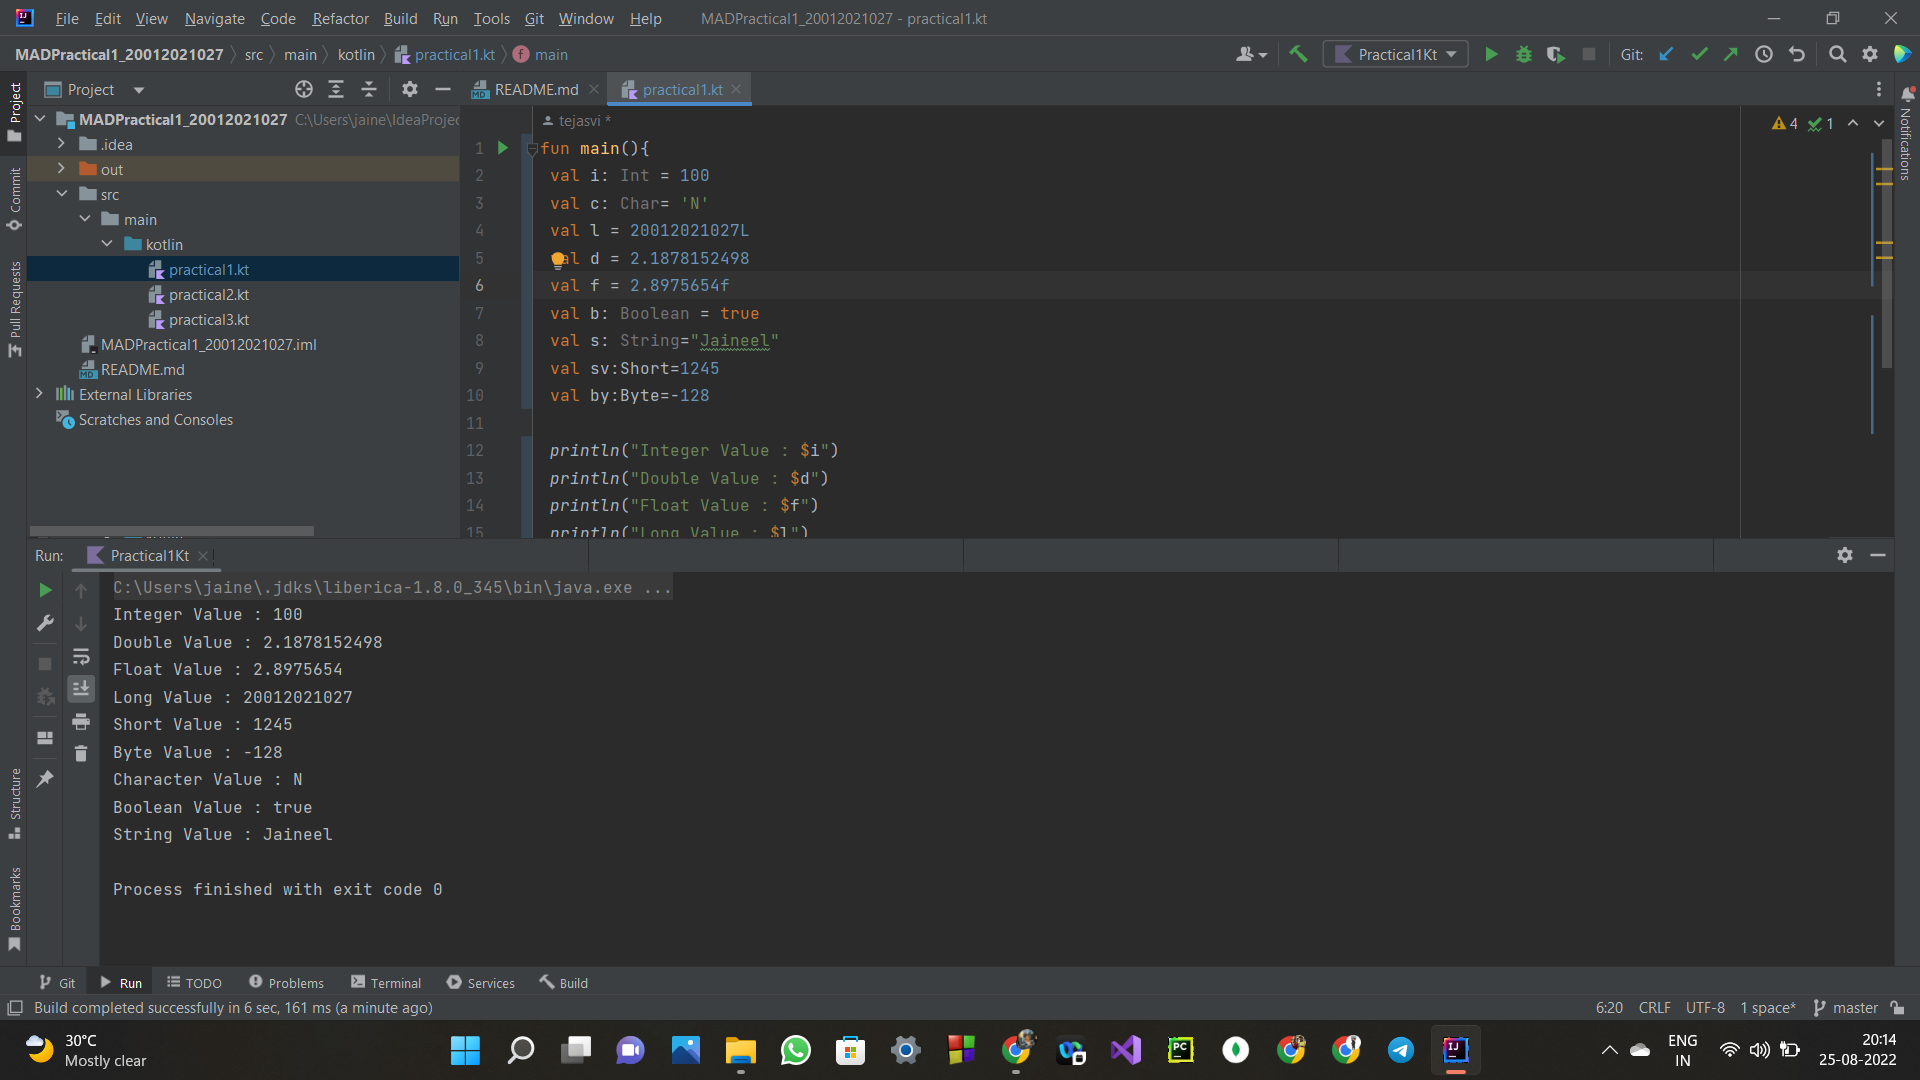Run the Practical1Kt configuration from the toolbar
This screenshot has height=1080, width=1920.
coord(1491,54)
